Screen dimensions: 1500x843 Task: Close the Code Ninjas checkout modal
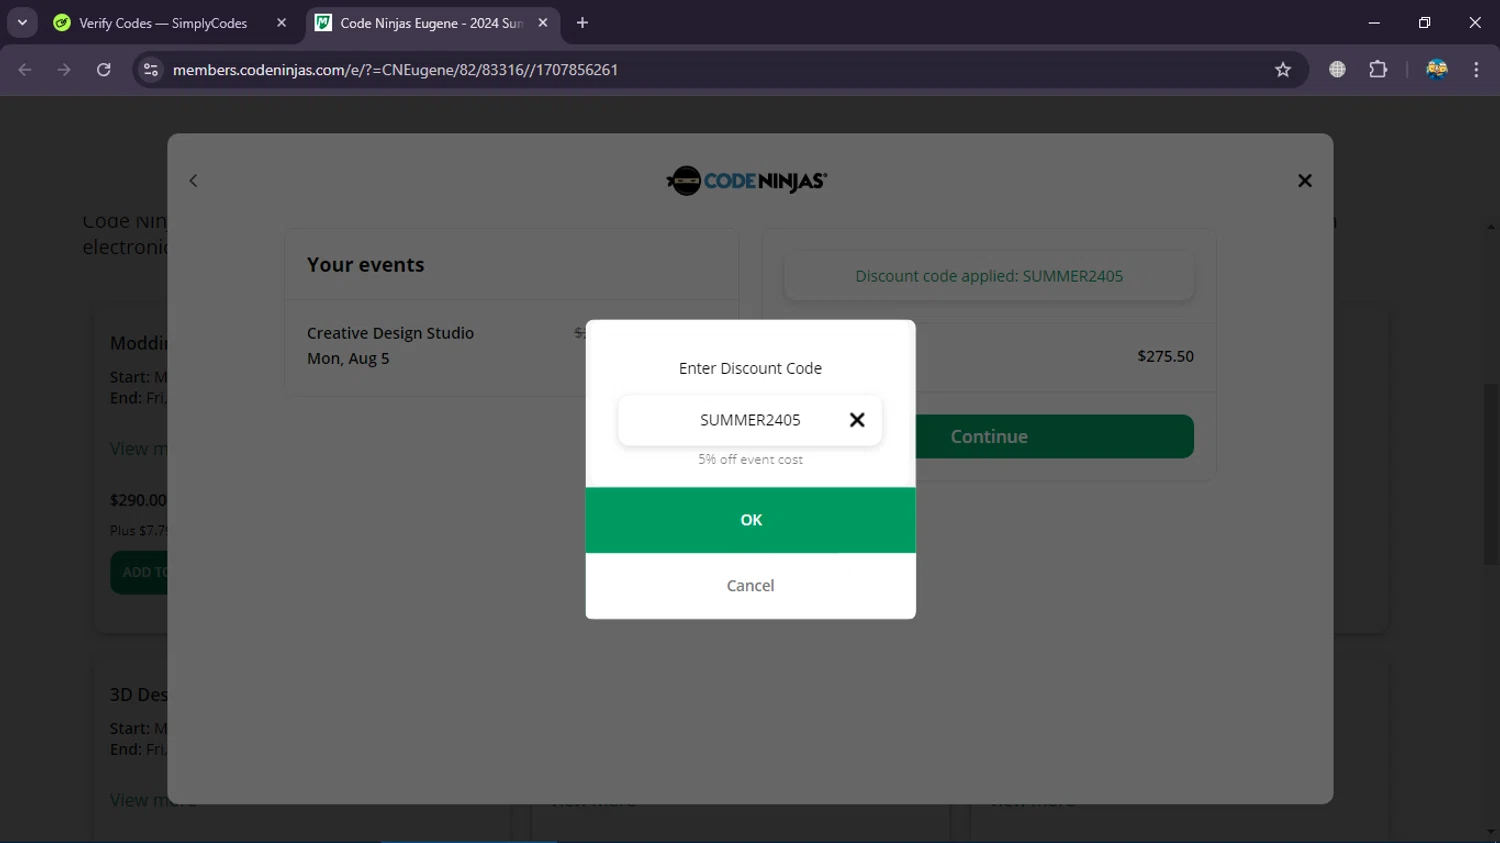[1305, 181]
